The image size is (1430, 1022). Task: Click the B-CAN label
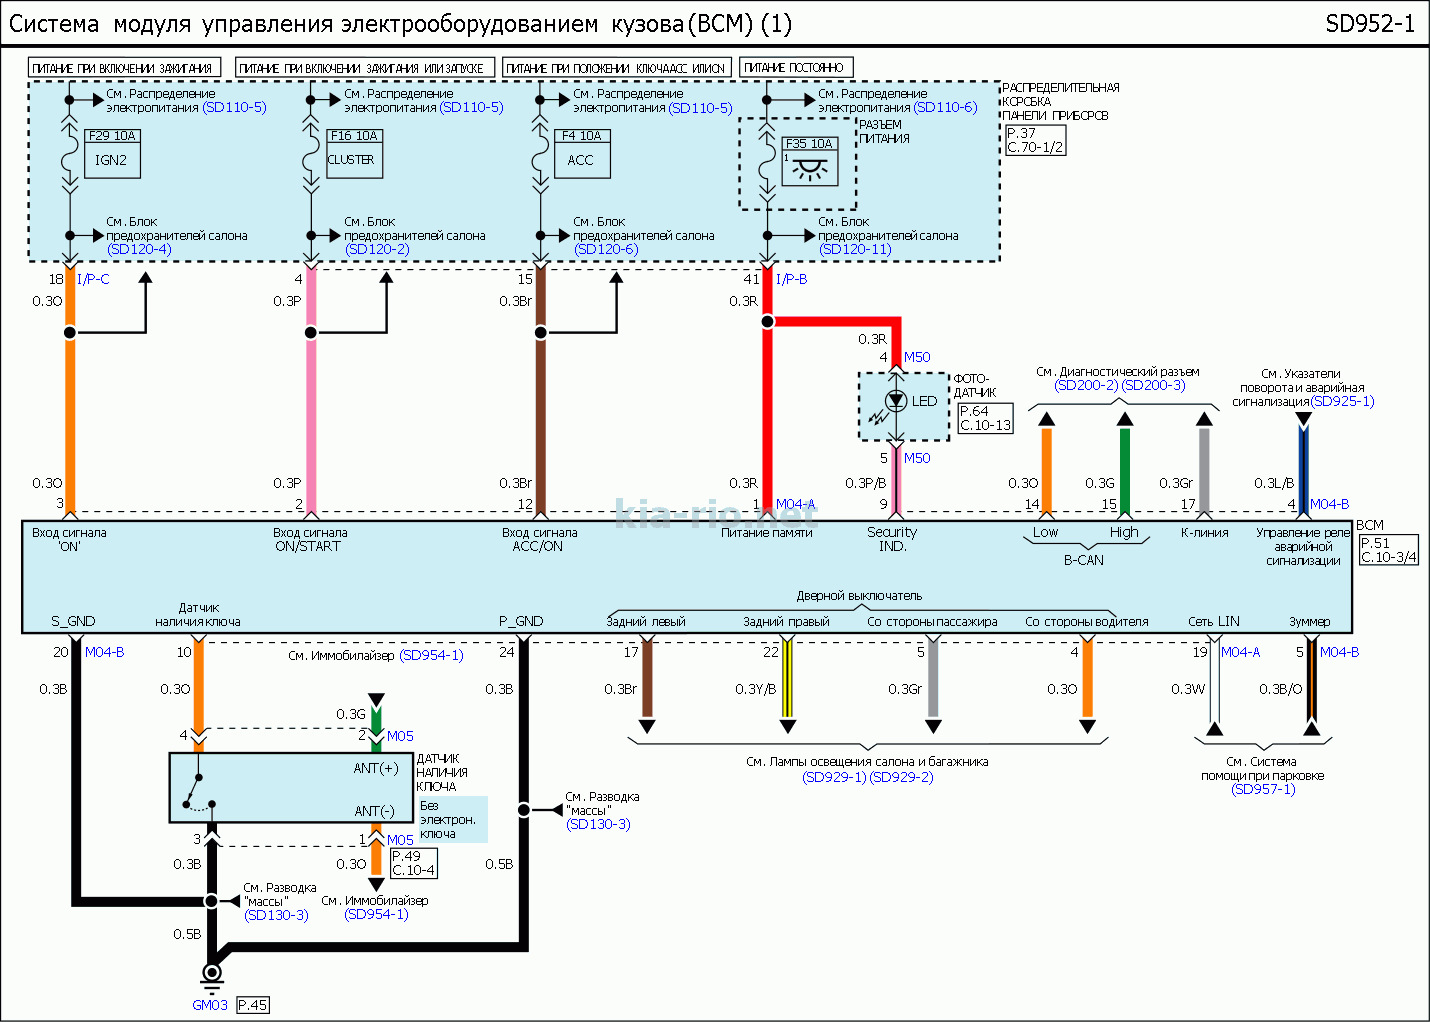click(x=1084, y=560)
